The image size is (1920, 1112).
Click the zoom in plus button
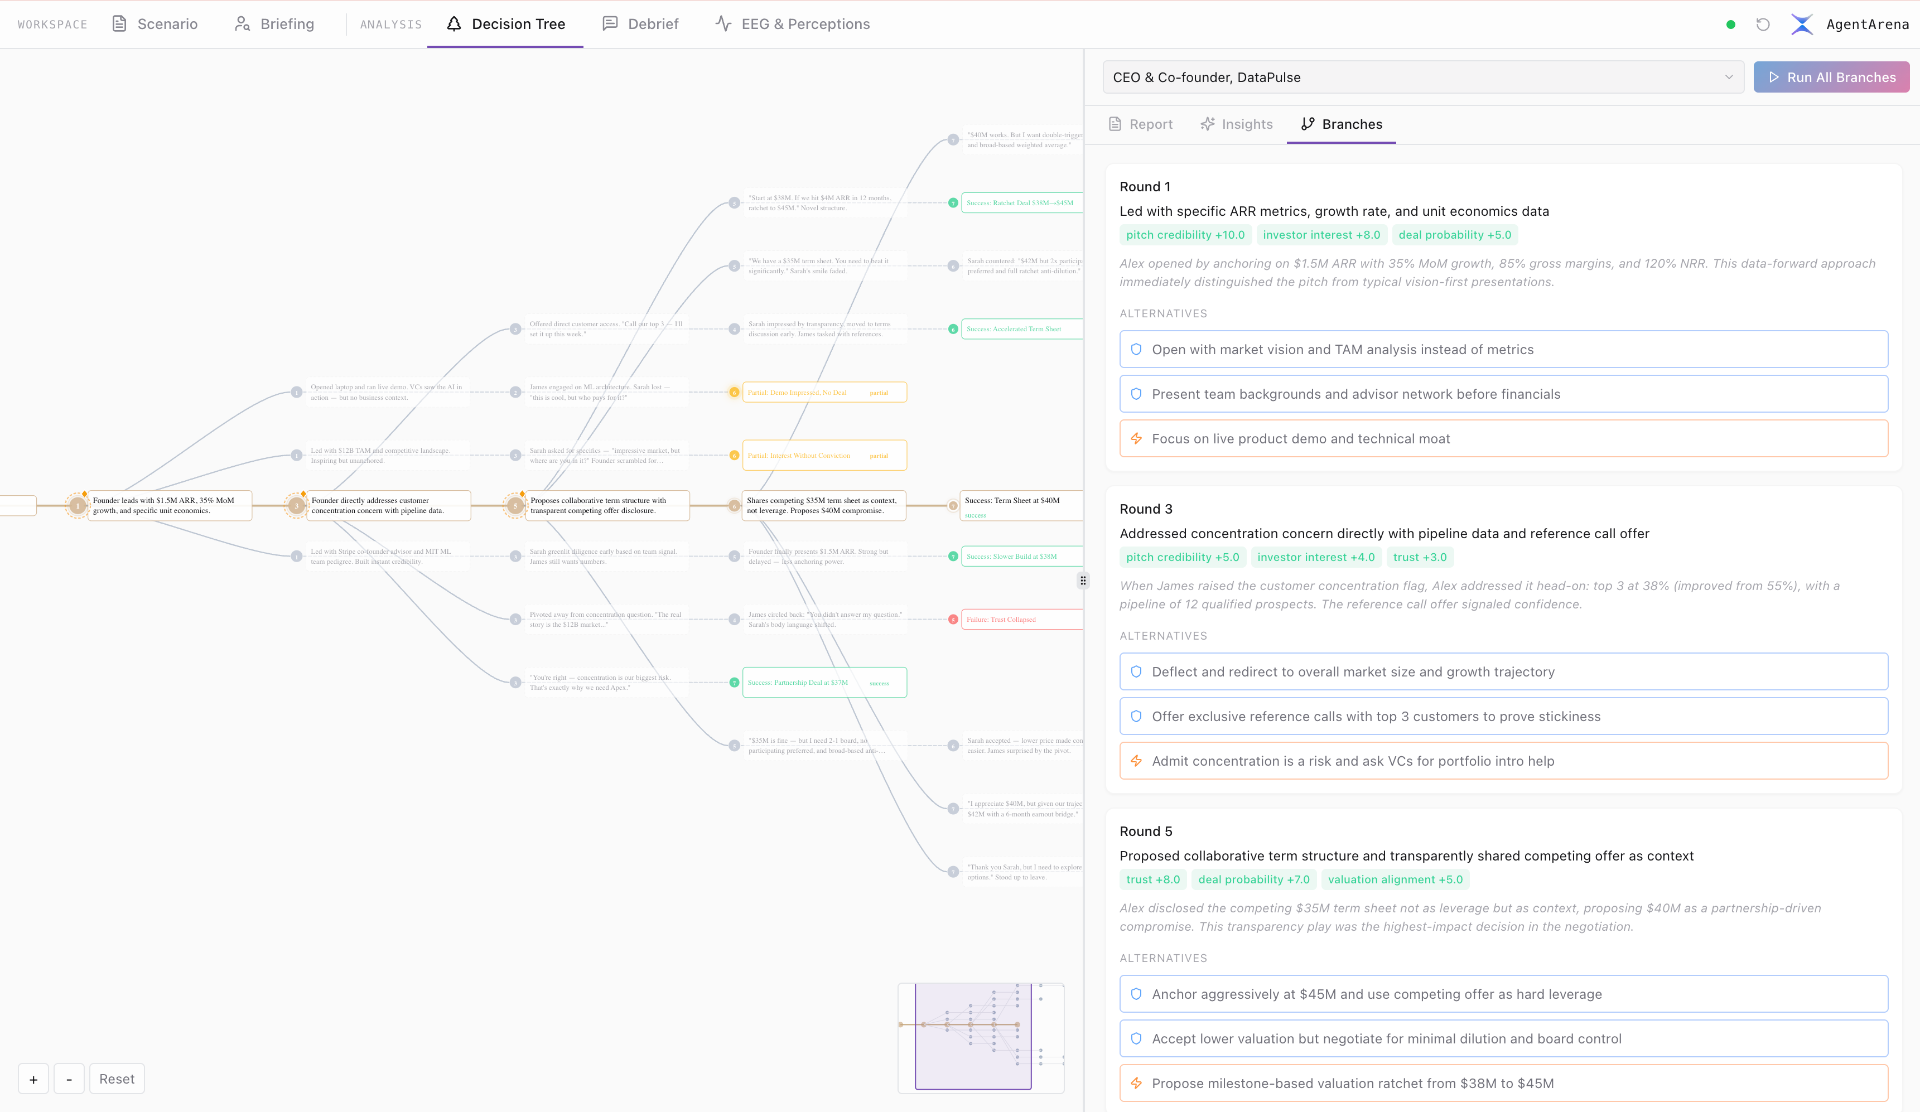coord(33,1079)
